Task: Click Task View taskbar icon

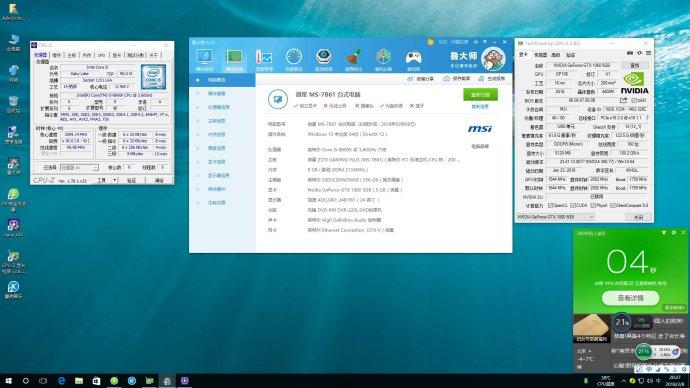Action: click(43, 381)
